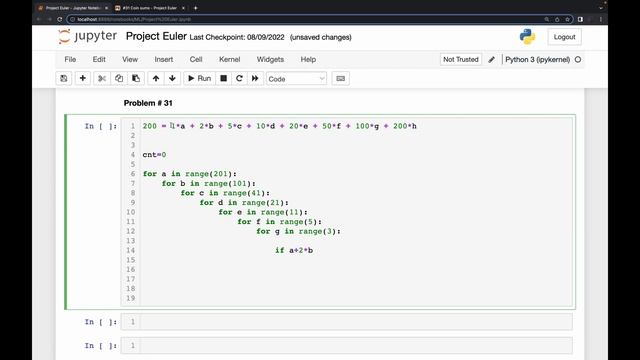
Task: Restart the kernel icon
Action: tap(239, 78)
